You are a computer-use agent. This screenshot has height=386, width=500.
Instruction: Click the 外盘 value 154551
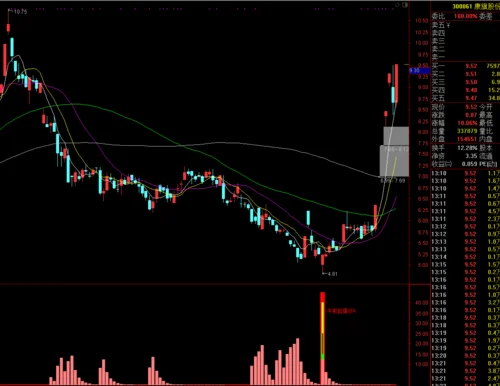[467, 139]
